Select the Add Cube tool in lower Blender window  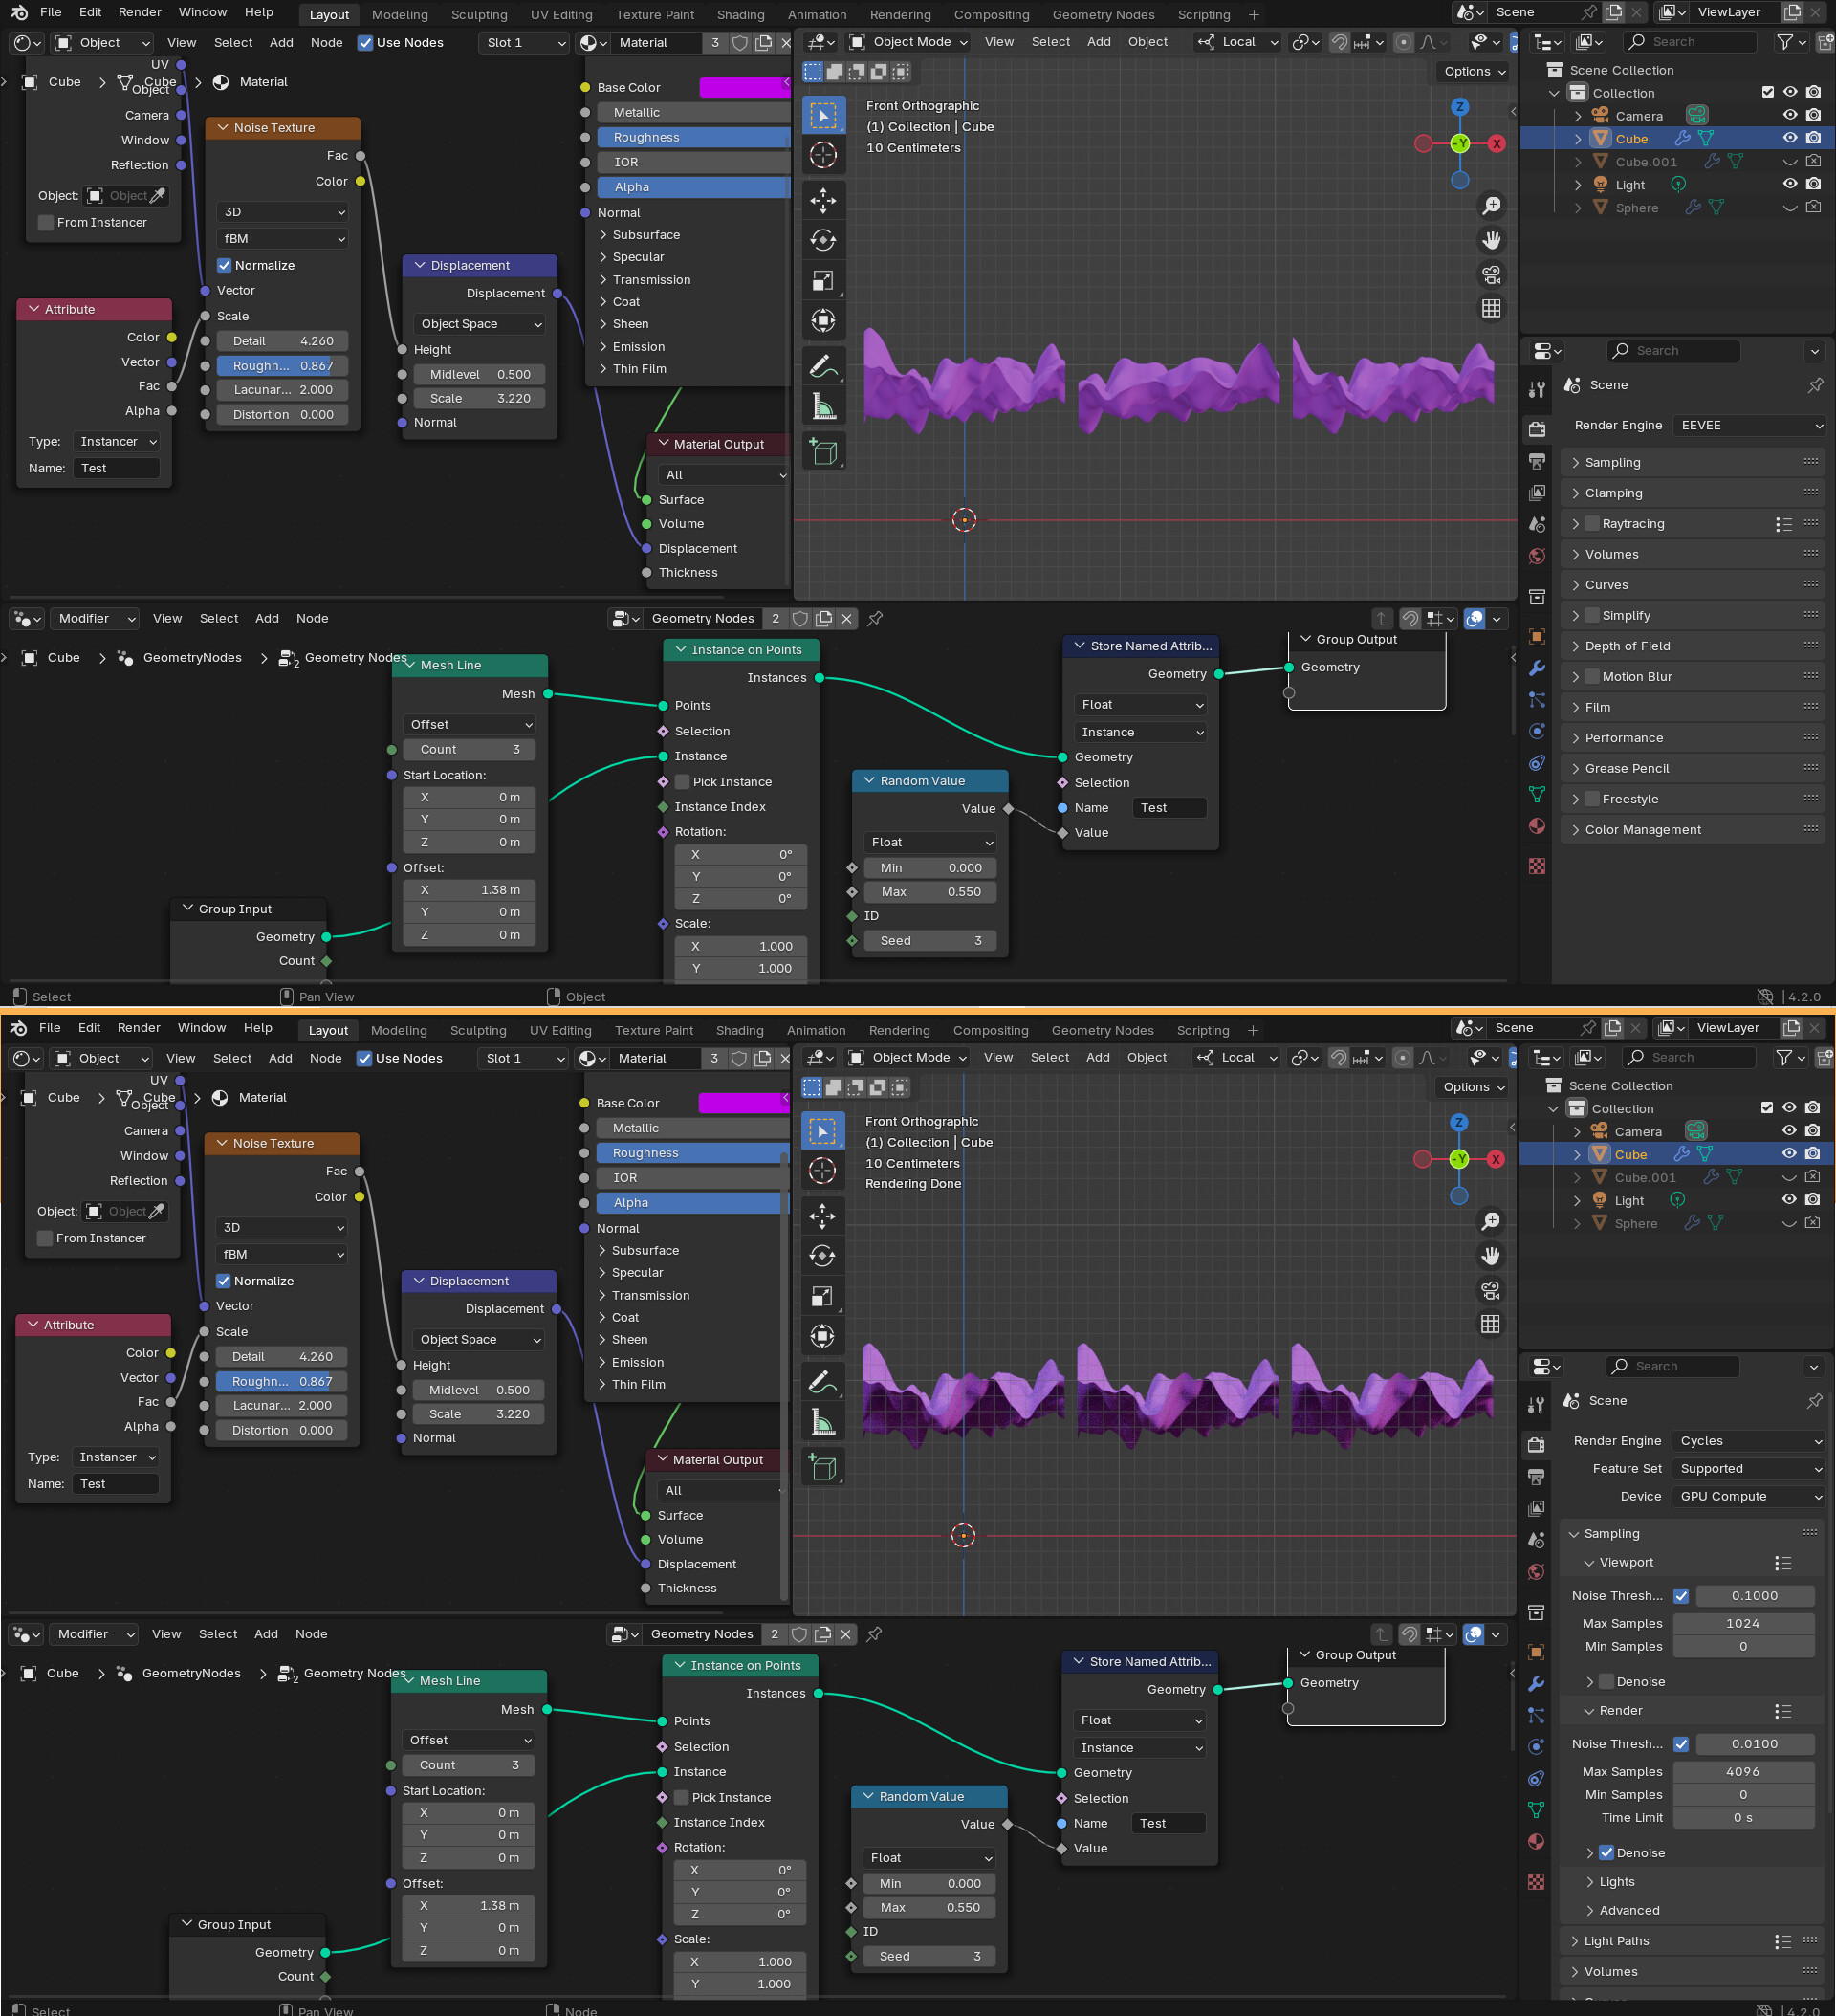822,1467
